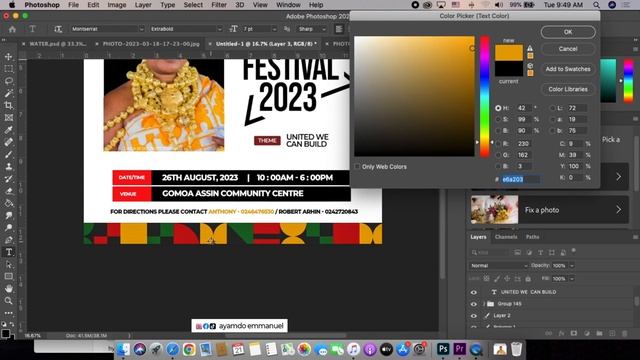Select the R red radio button

pyautogui.click(x=498, y=144)
